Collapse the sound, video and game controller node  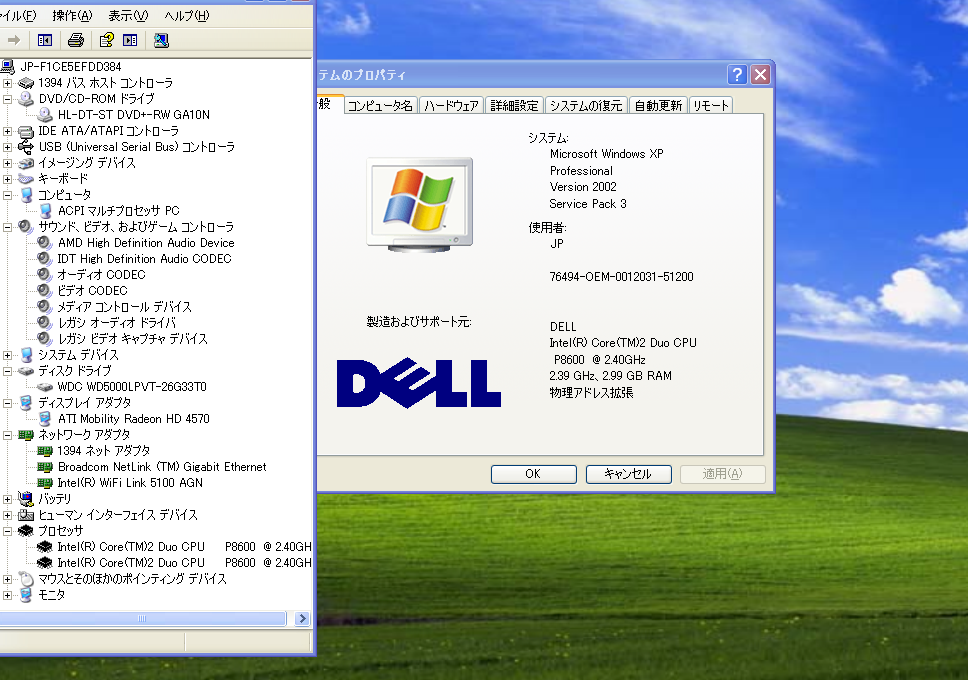(x=7, y=227)
